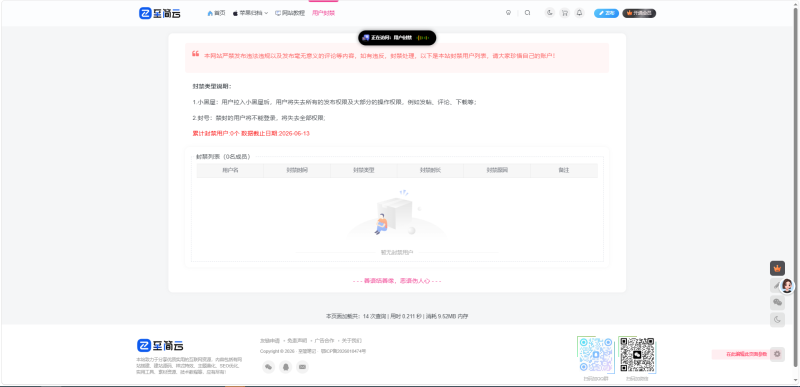The width and height of the screenshot is (800, 387).
Task: Open the 广告合作 footer link
Action: (x=324, y=341)
